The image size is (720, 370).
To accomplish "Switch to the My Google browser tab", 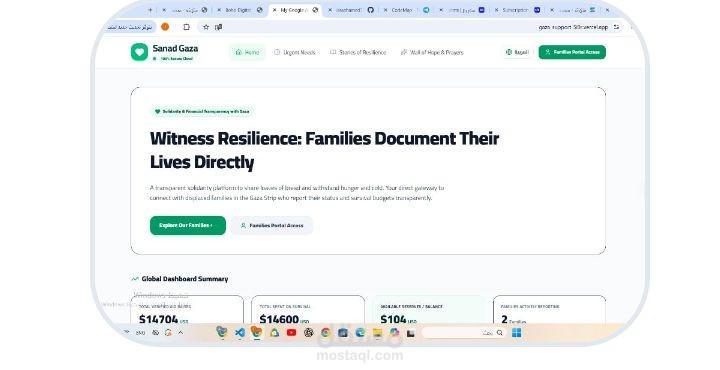I will click(294, 10).
